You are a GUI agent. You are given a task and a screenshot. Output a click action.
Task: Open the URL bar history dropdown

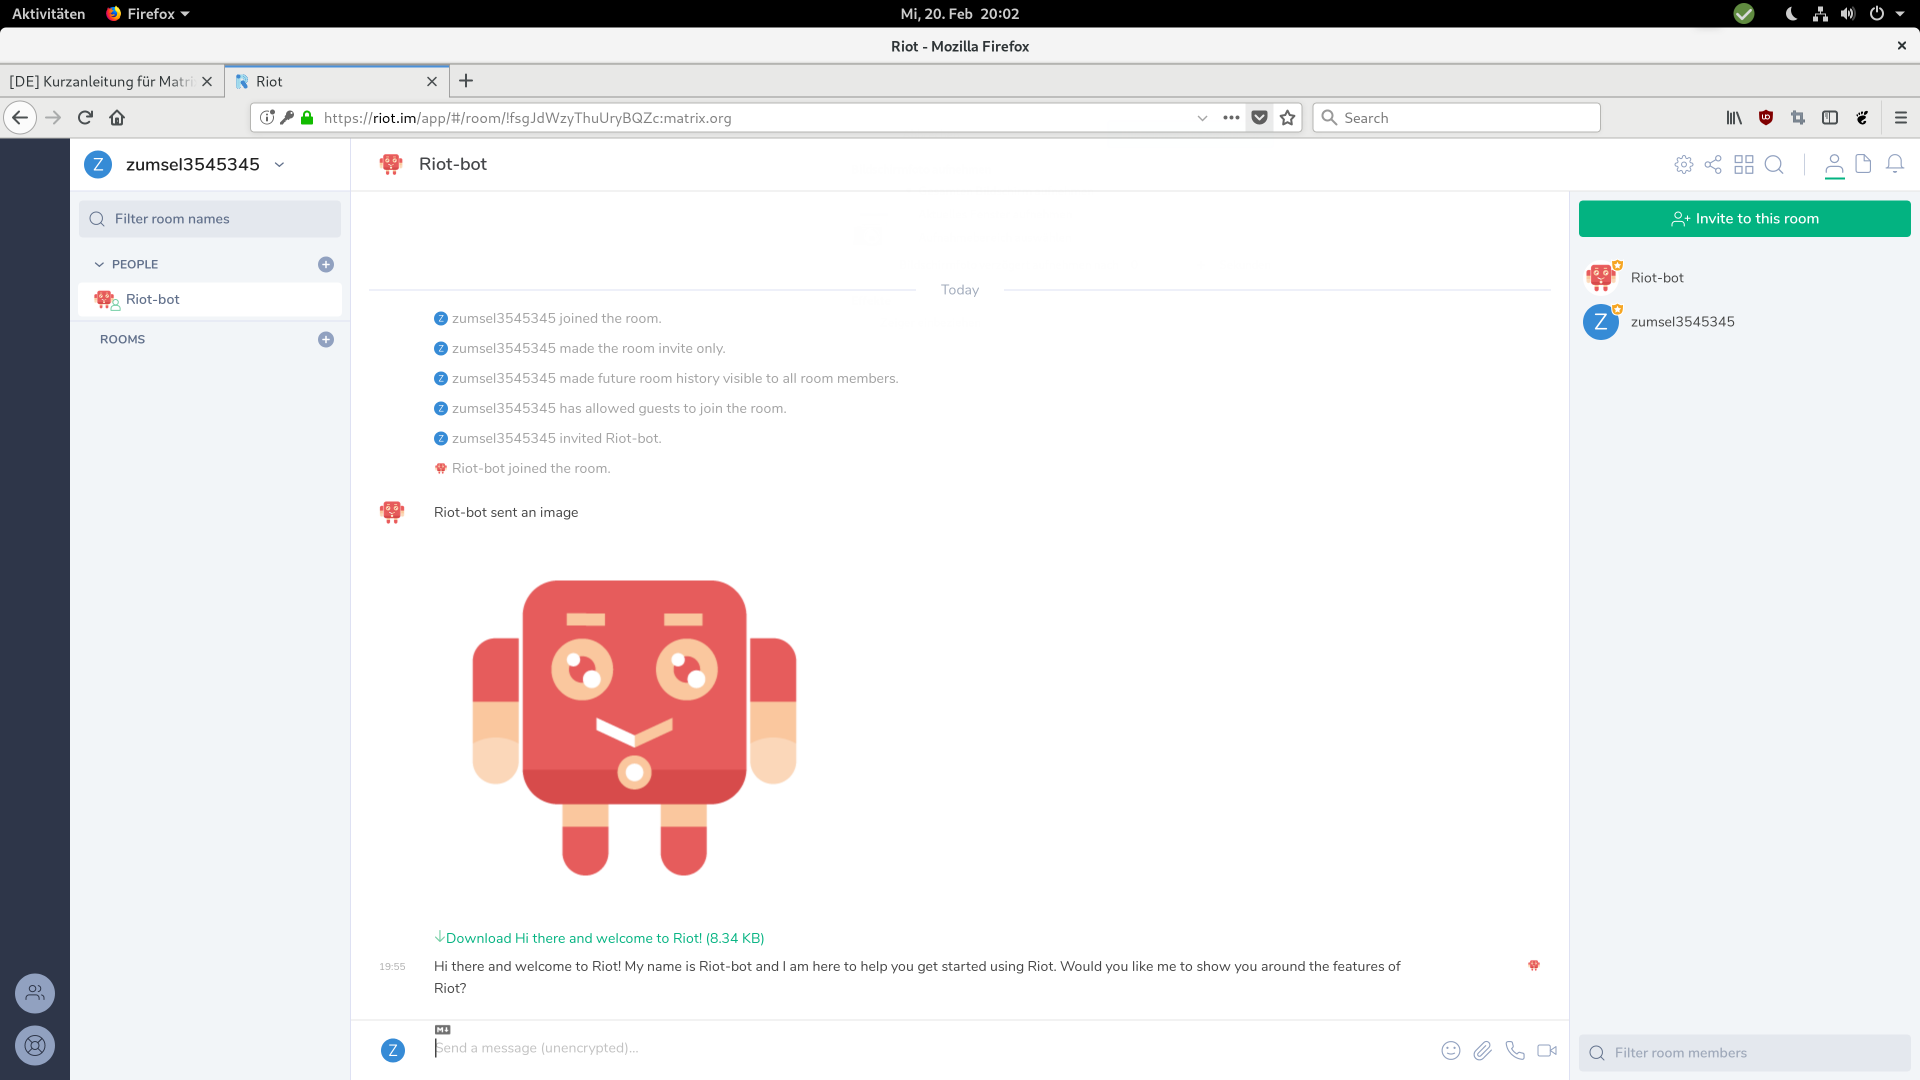click(x=1202, y=118)
